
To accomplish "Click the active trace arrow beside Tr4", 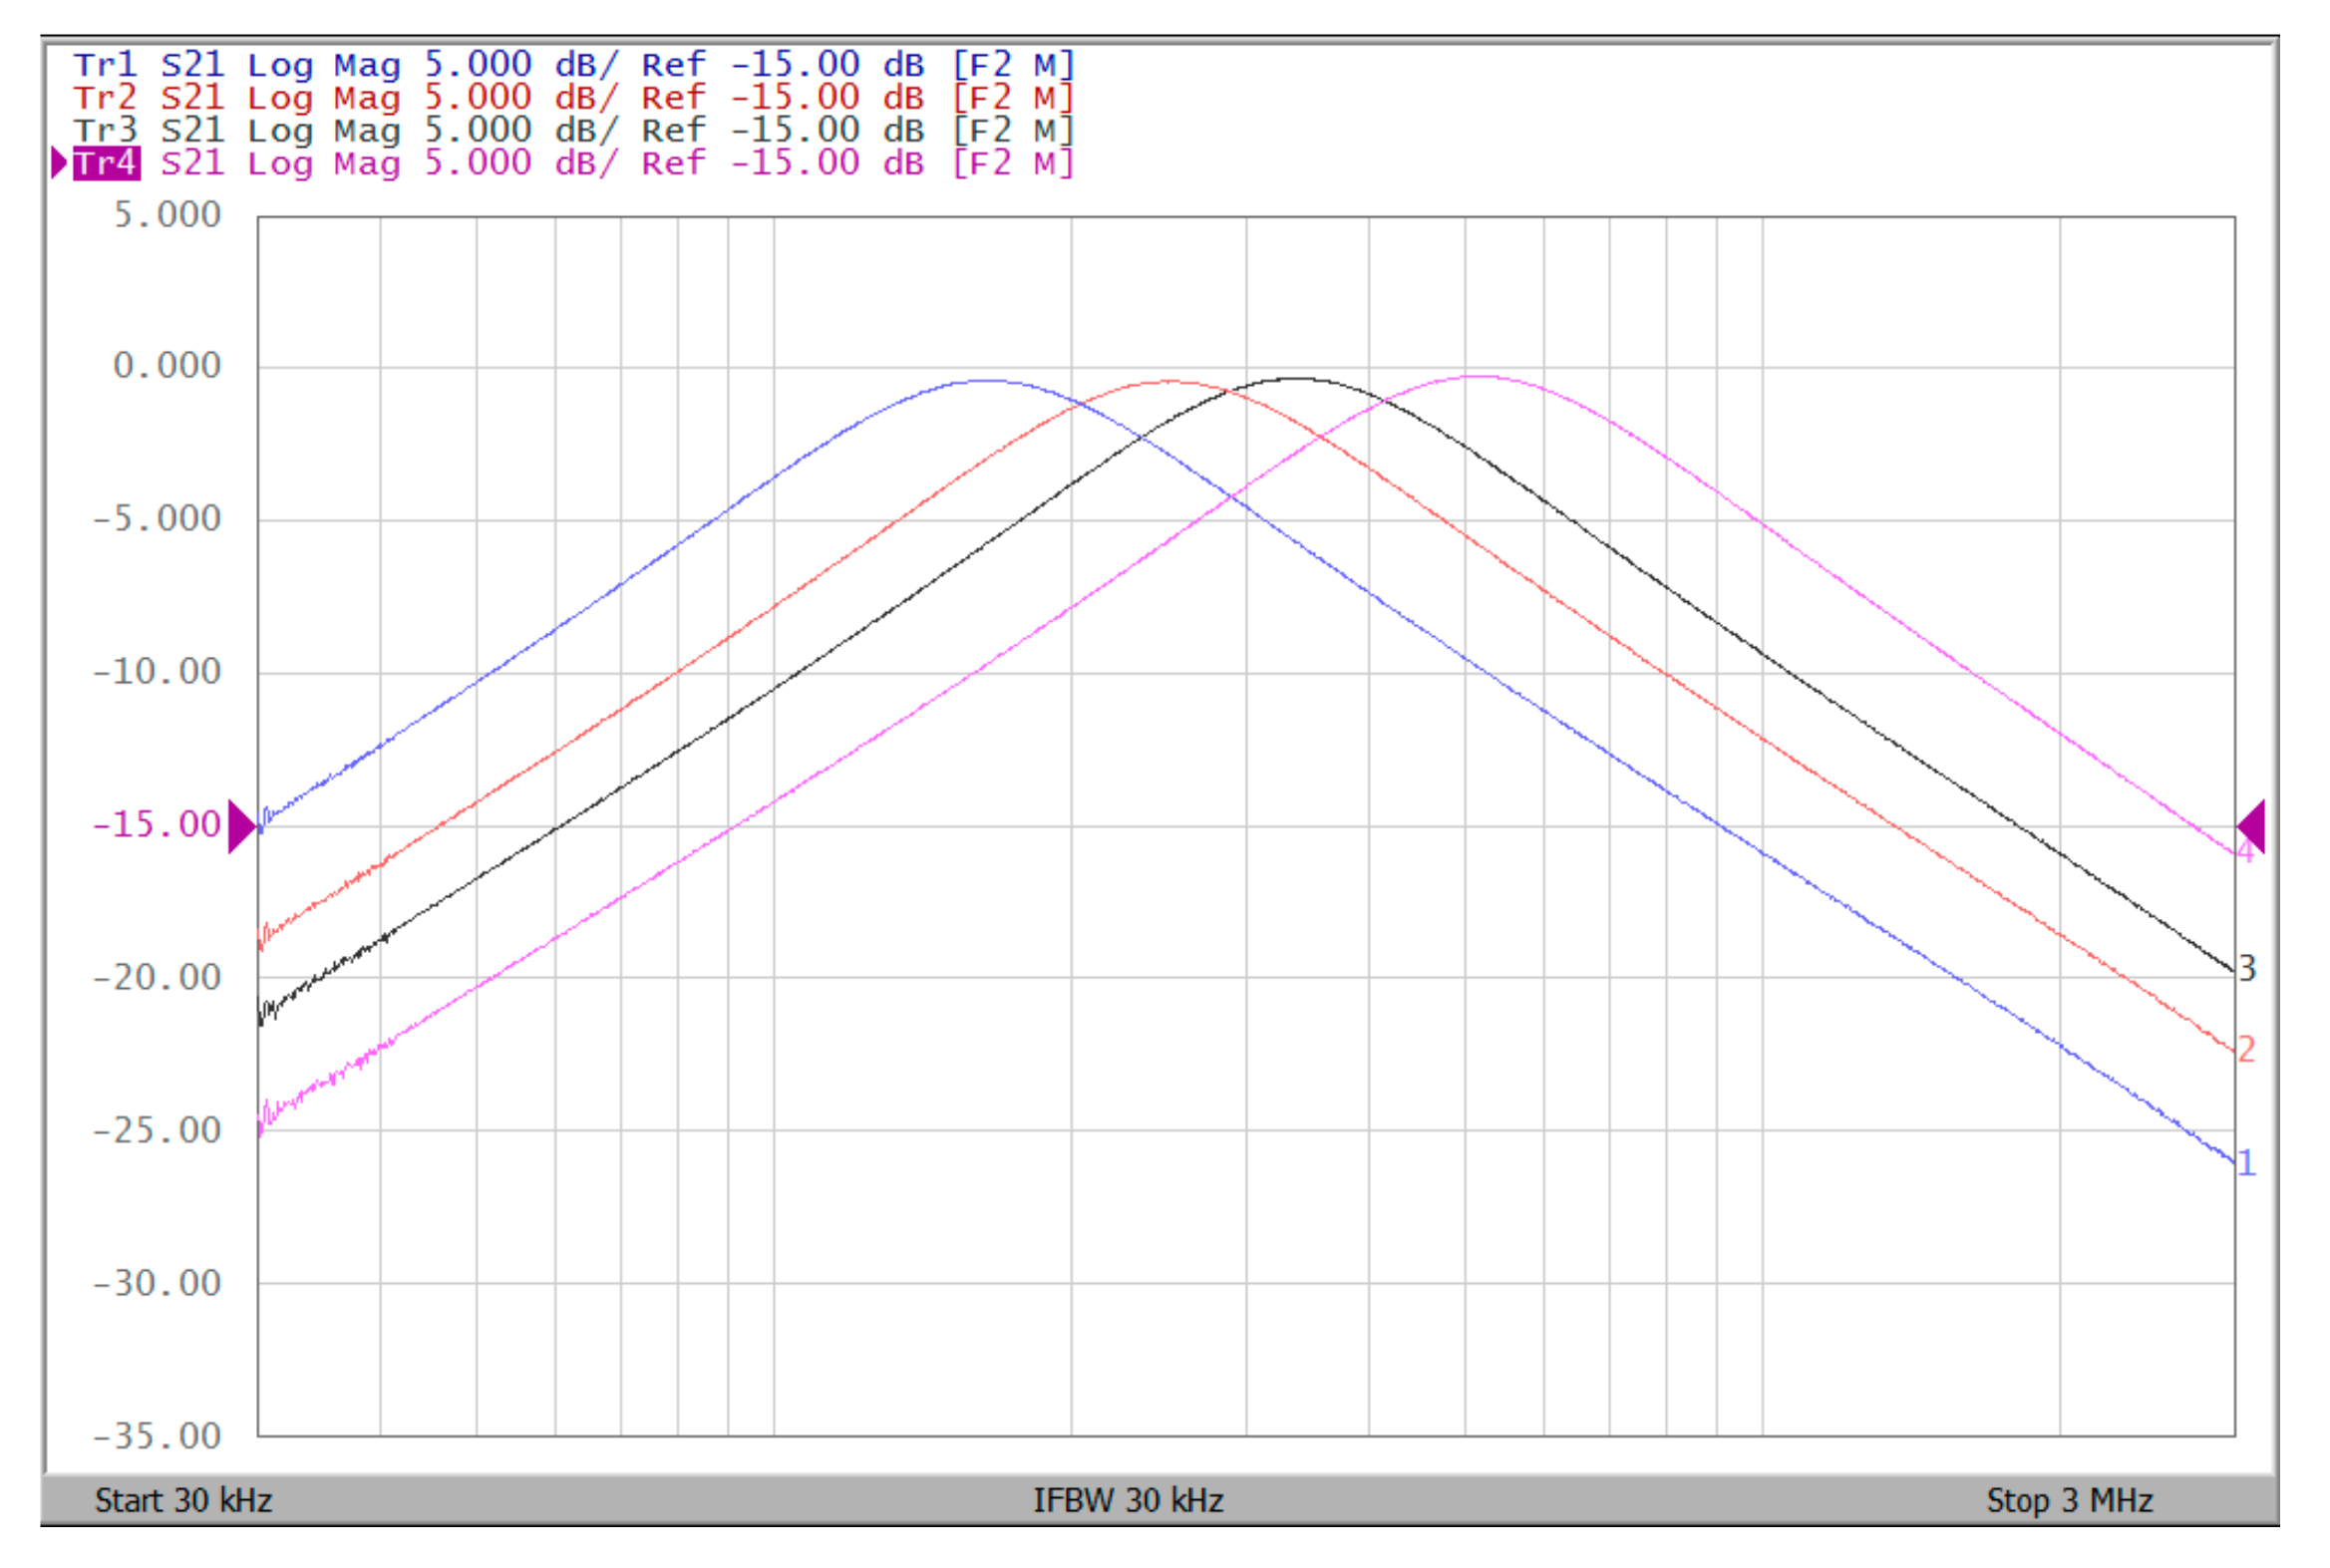I will click(59, 164).
